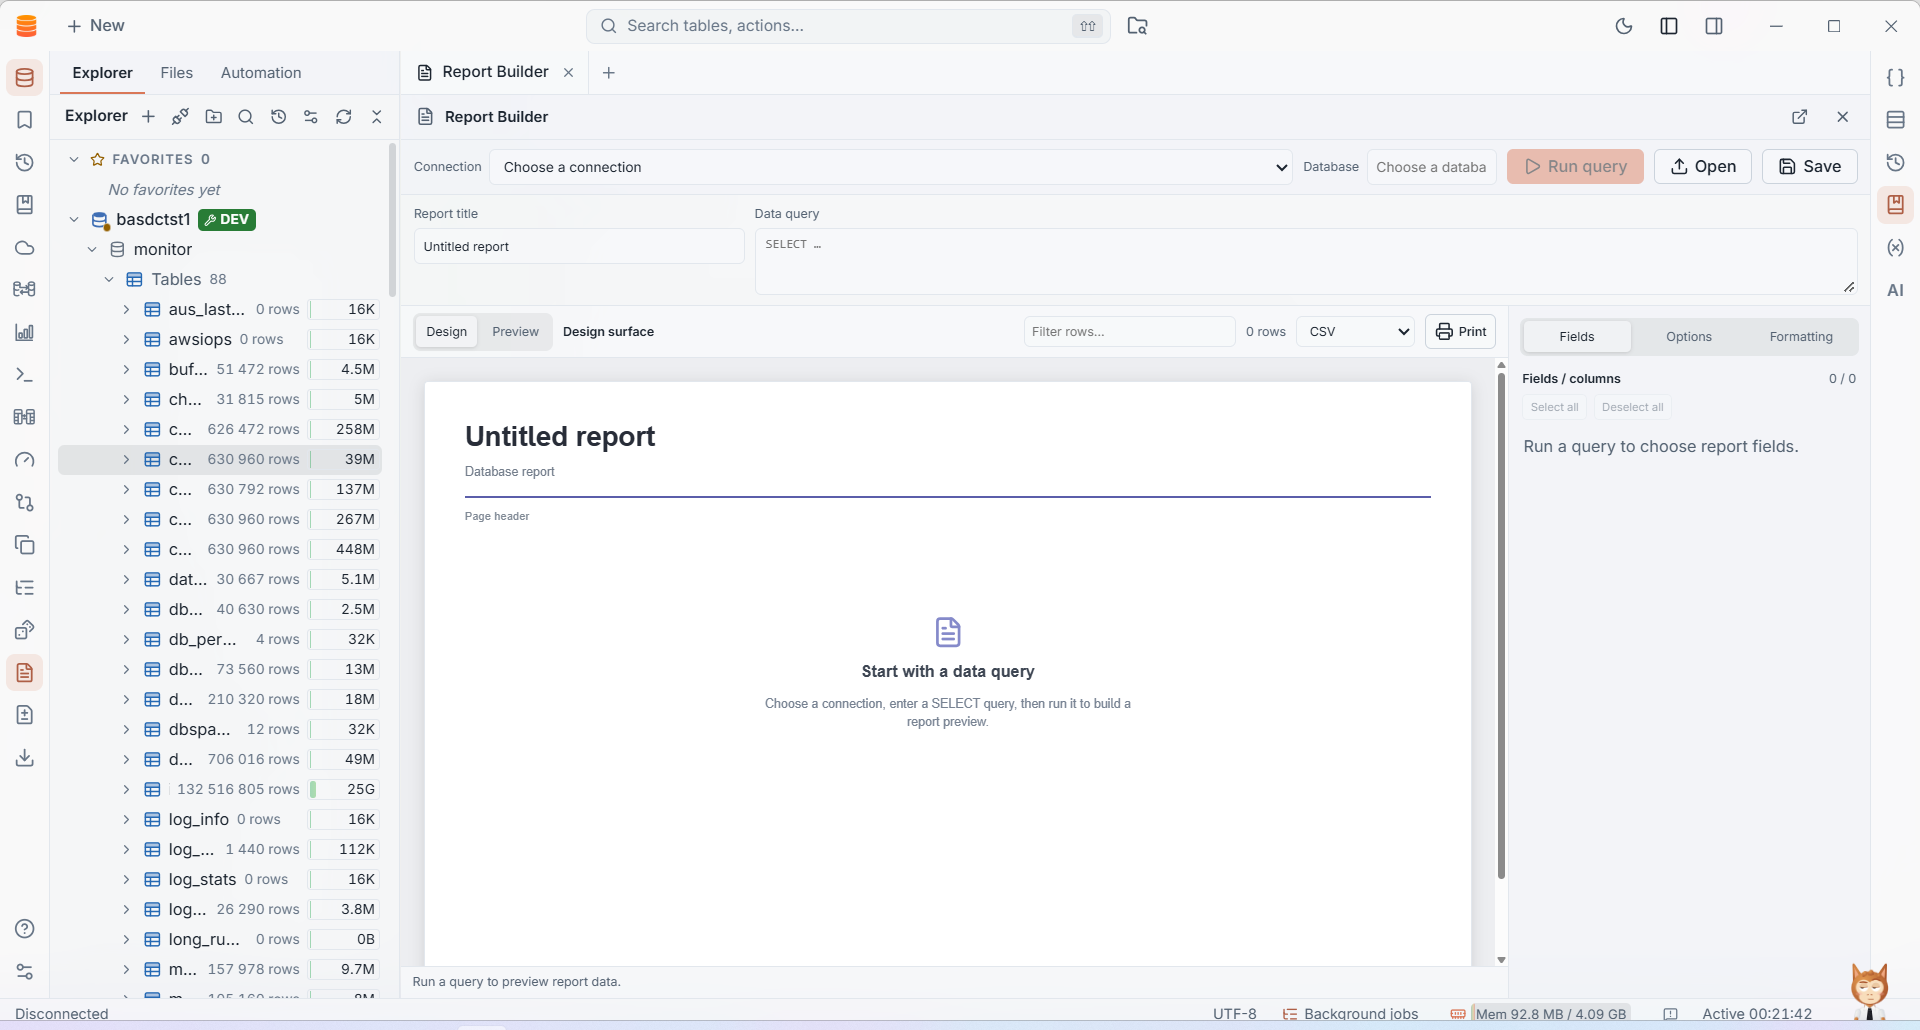The height and width of the screenshot is (1030, 1920).
Task: Toggle dark mode moon icon
Action: pyautogui.click(x=1624, y=26)
